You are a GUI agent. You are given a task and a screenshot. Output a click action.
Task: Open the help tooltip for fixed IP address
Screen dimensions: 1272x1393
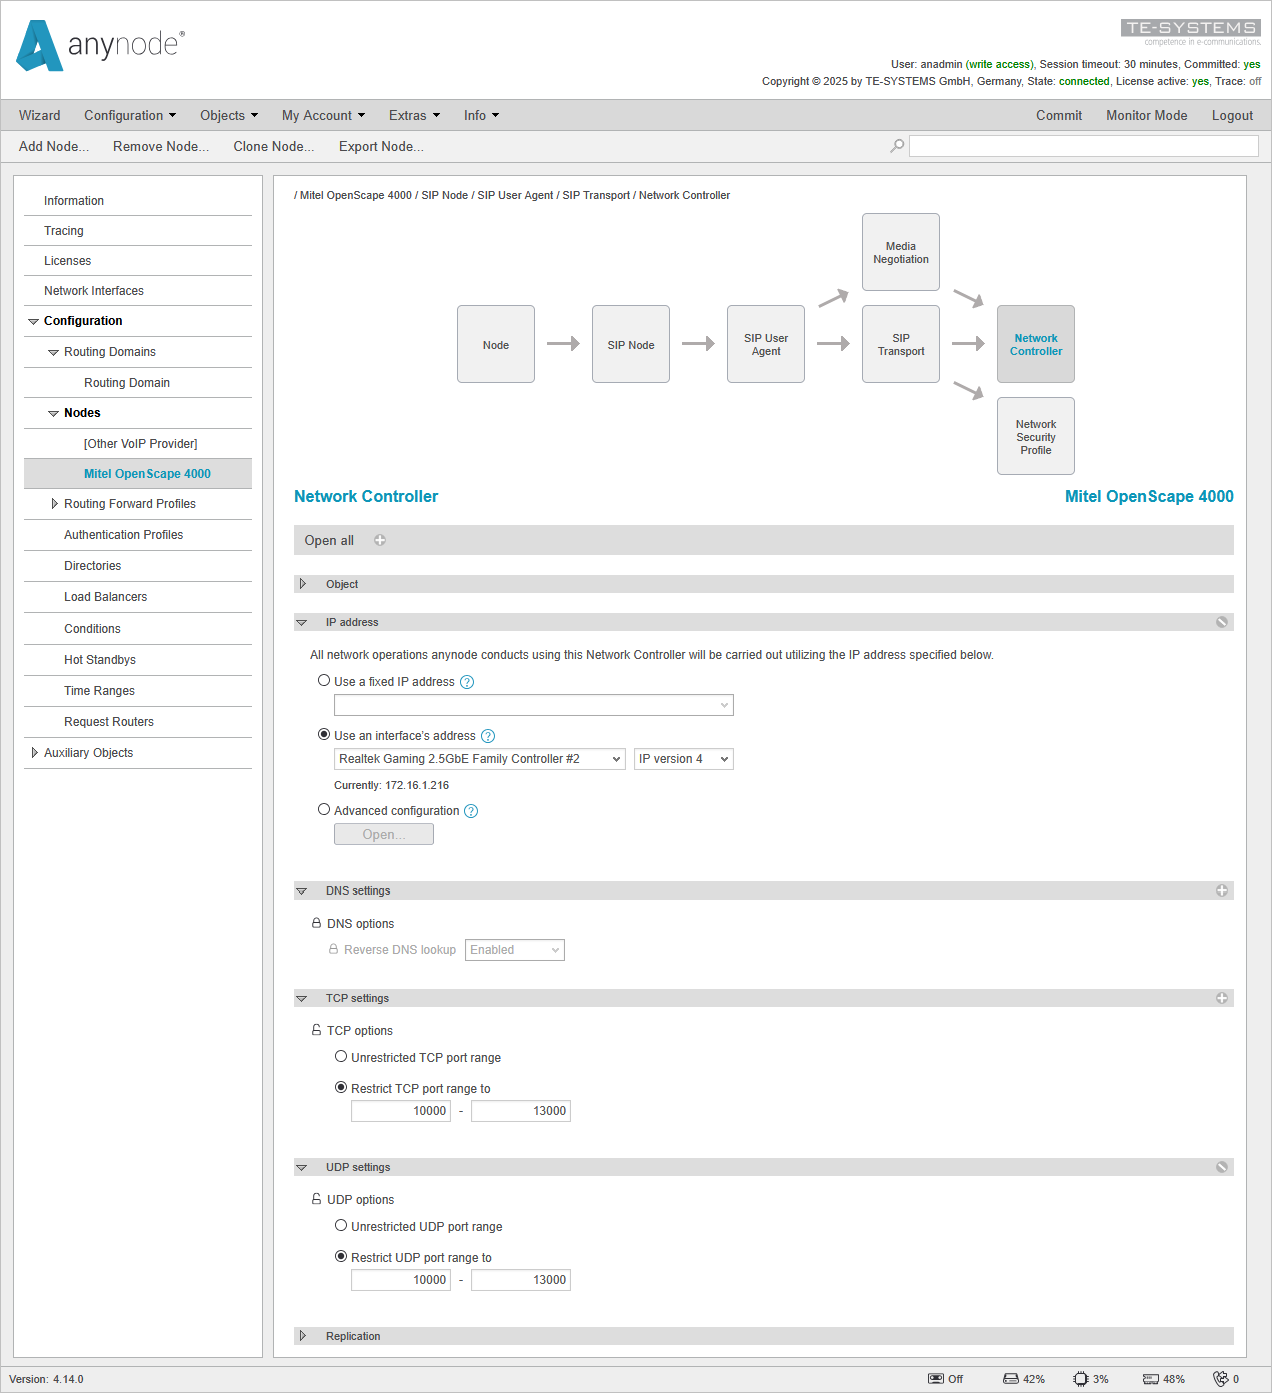tap(467, 681)
